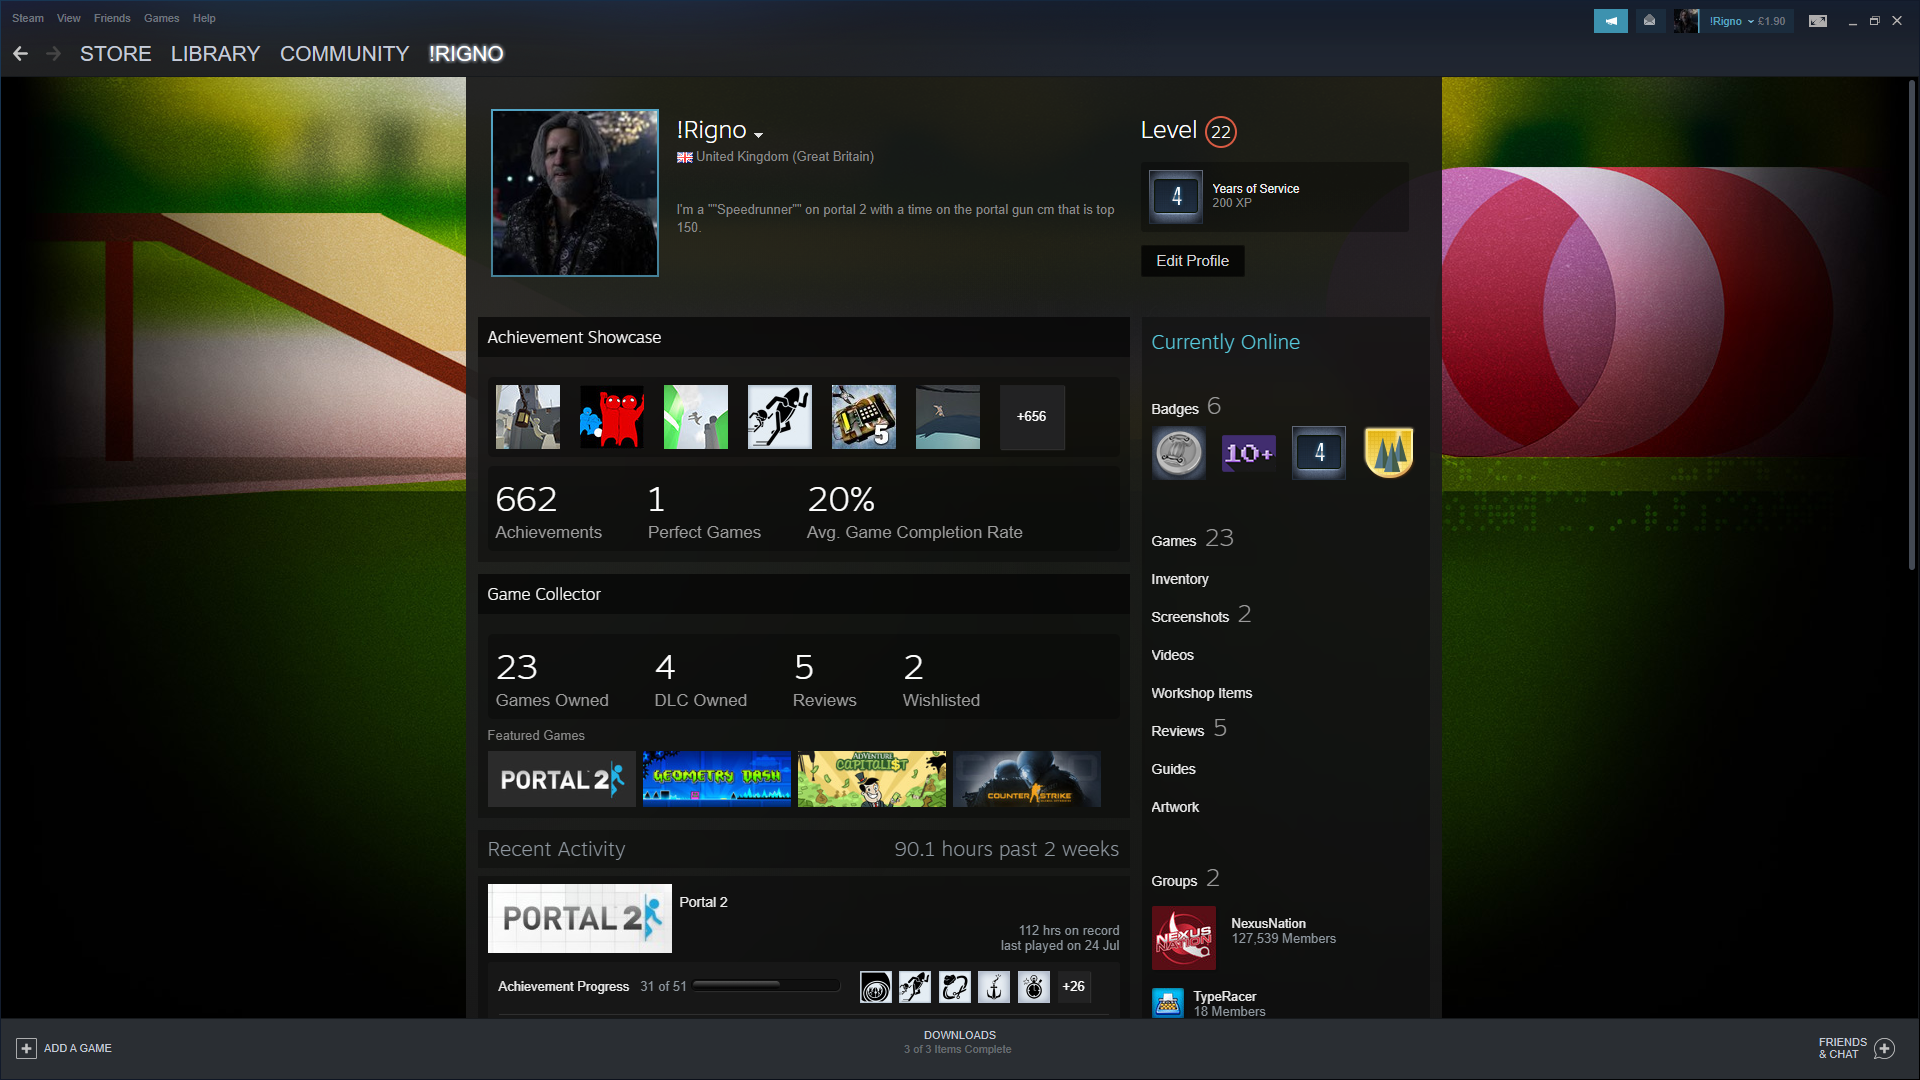
Task: Open the Workshop Items link
Action: click(x=1202, y=693)
